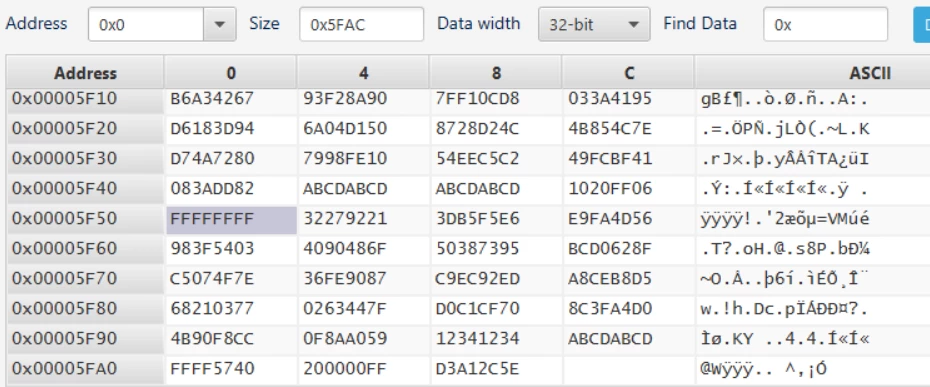Click cell value D6183D94
The width and height of the screenshot is (930, 387).
coord(212,129)
